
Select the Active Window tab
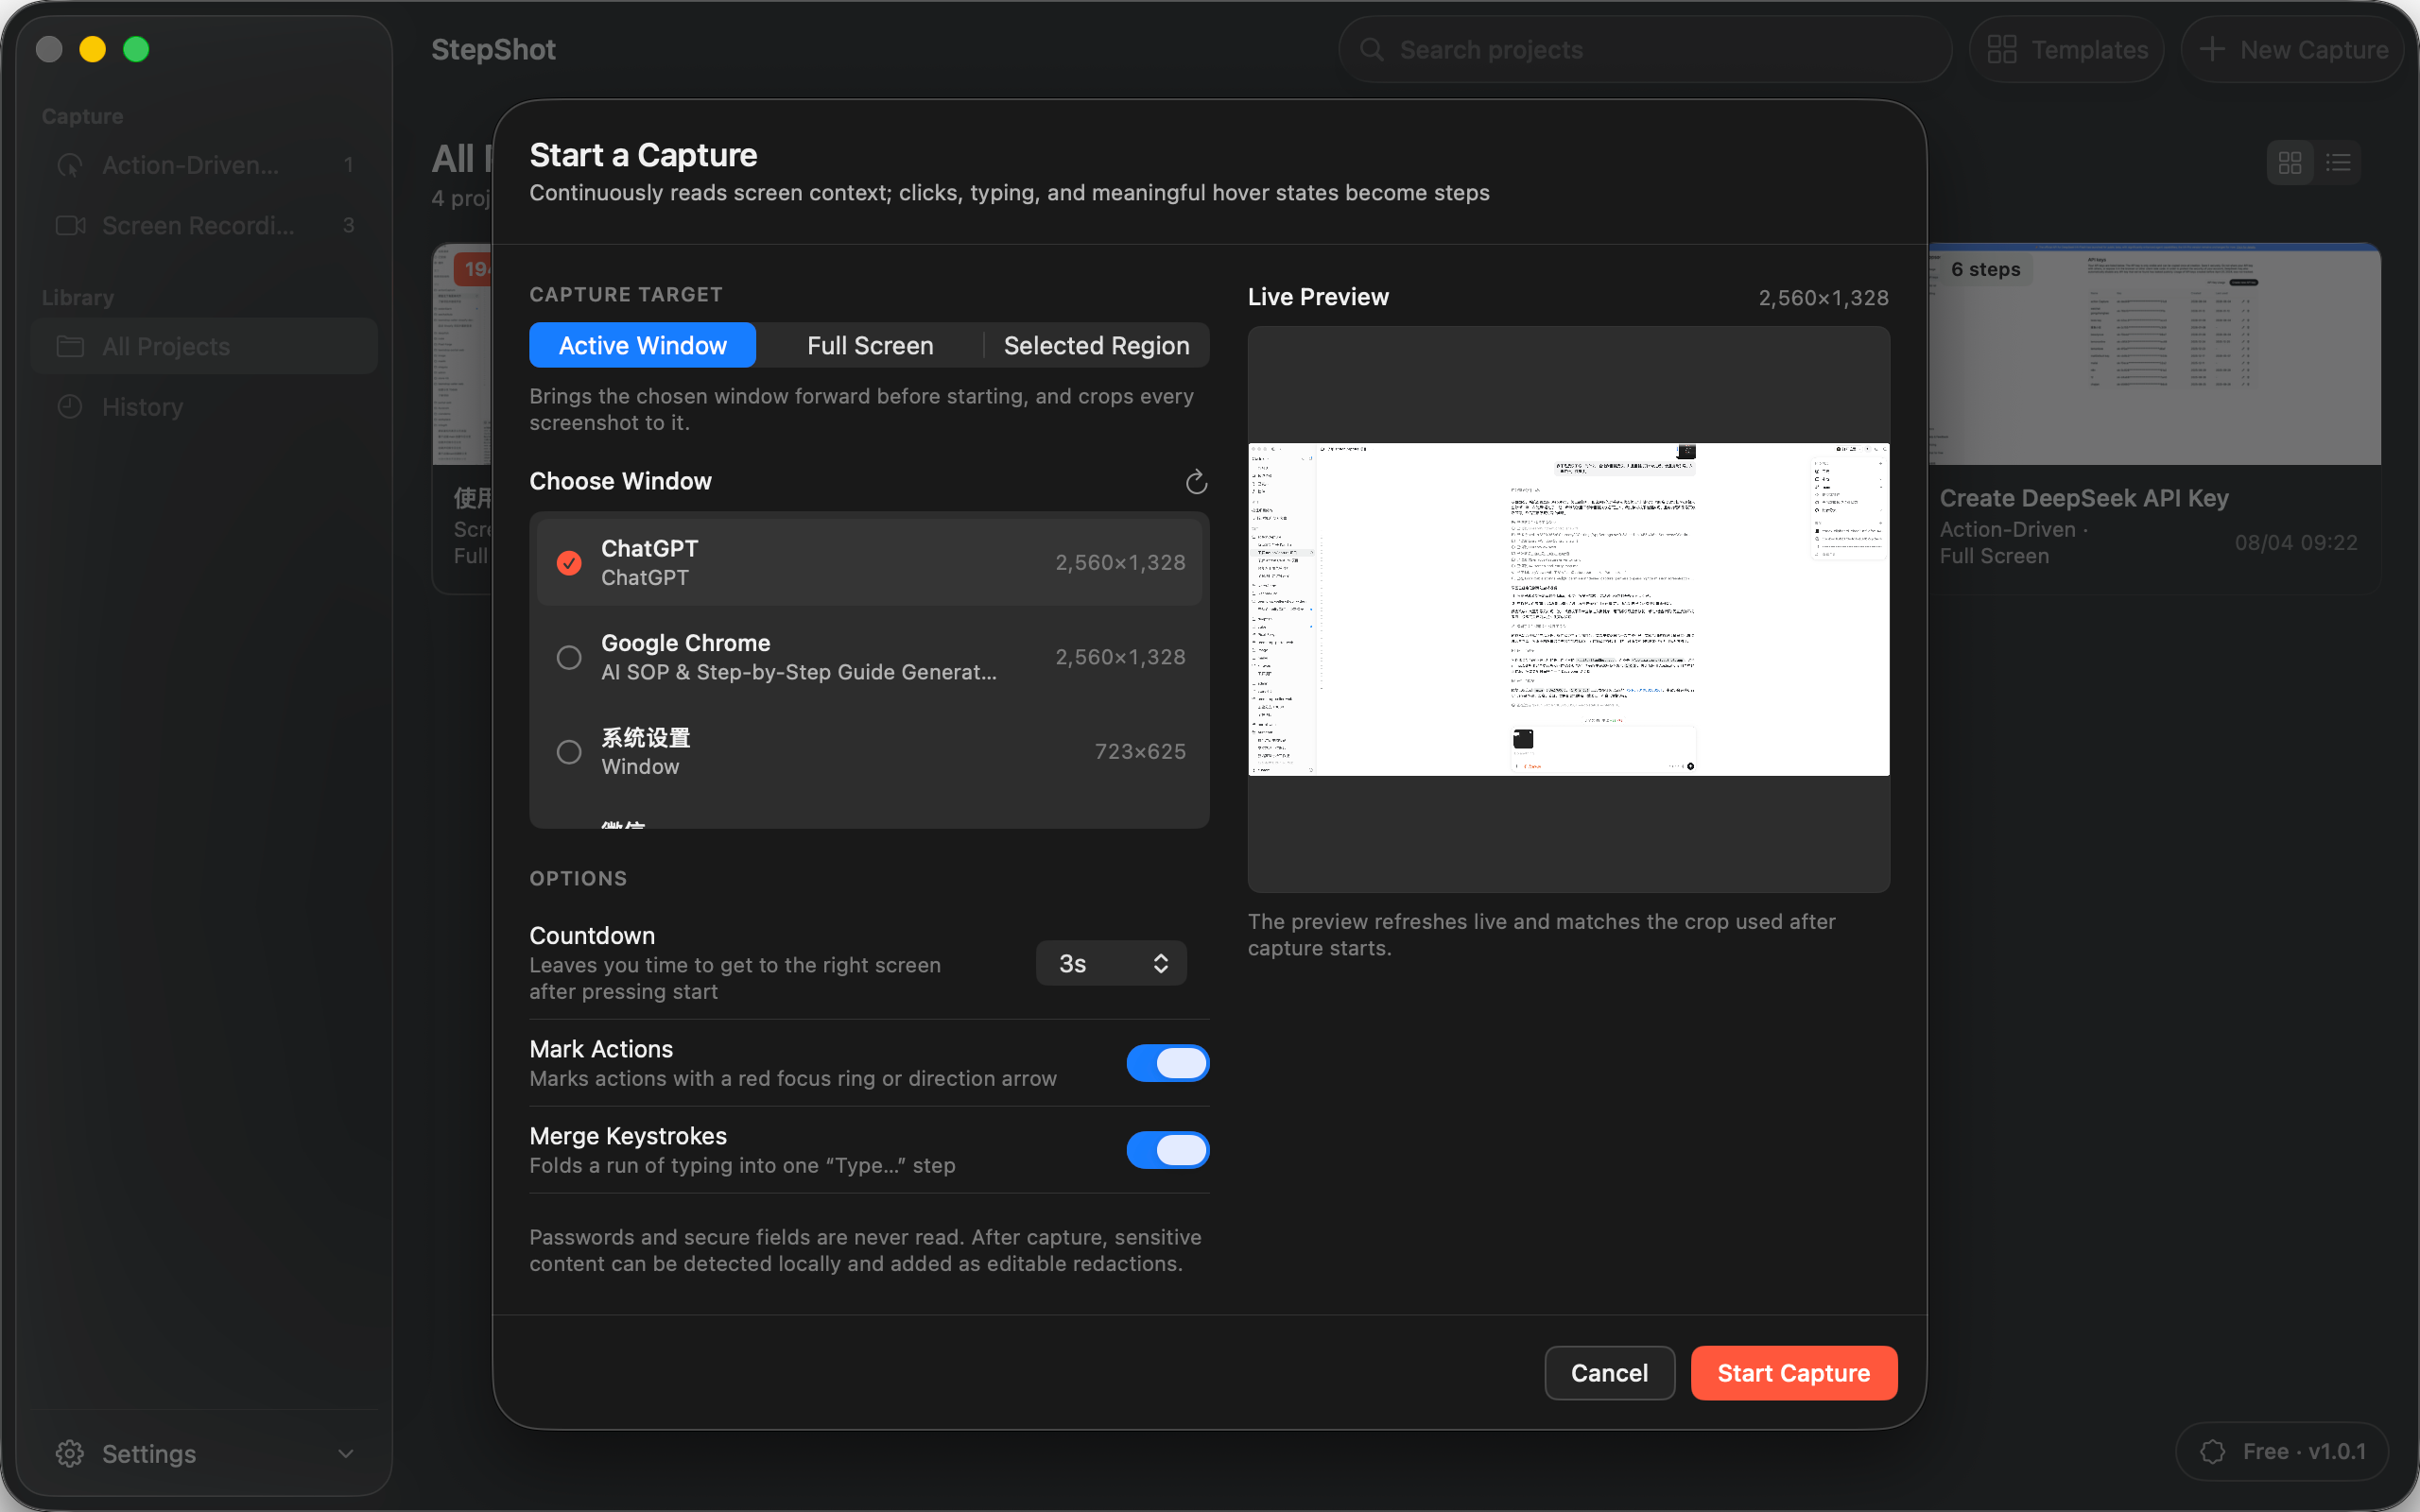[643, 345]
